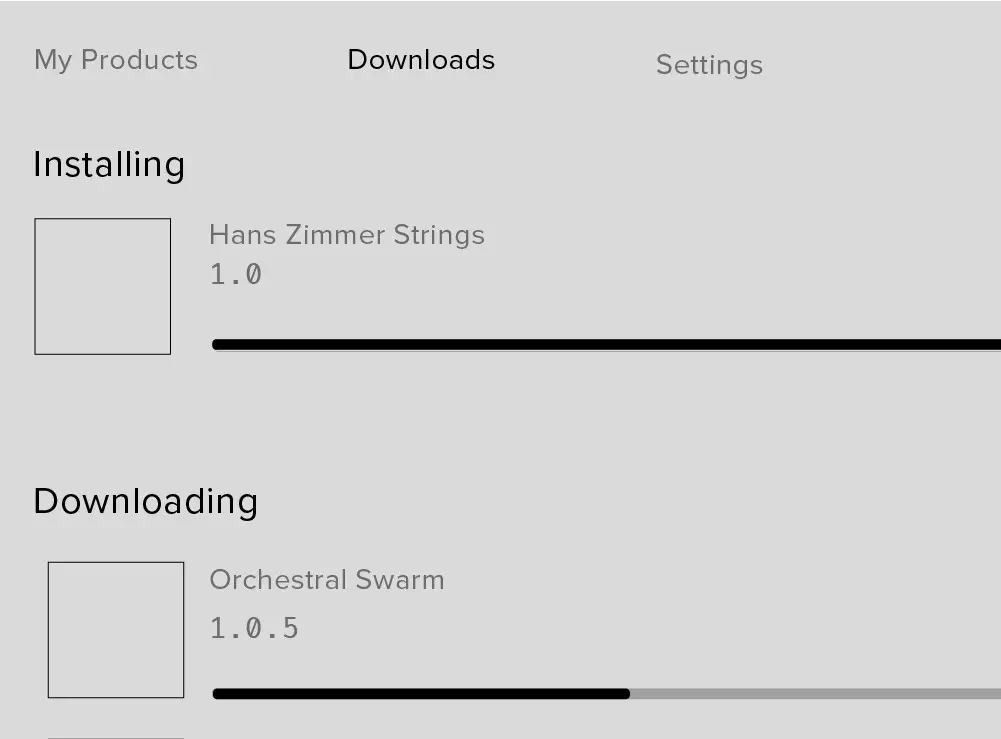Click the left end of Orchestral Swarm's download bar
This screenshot has width=1001, height=739.
click(x=218, y=693)
